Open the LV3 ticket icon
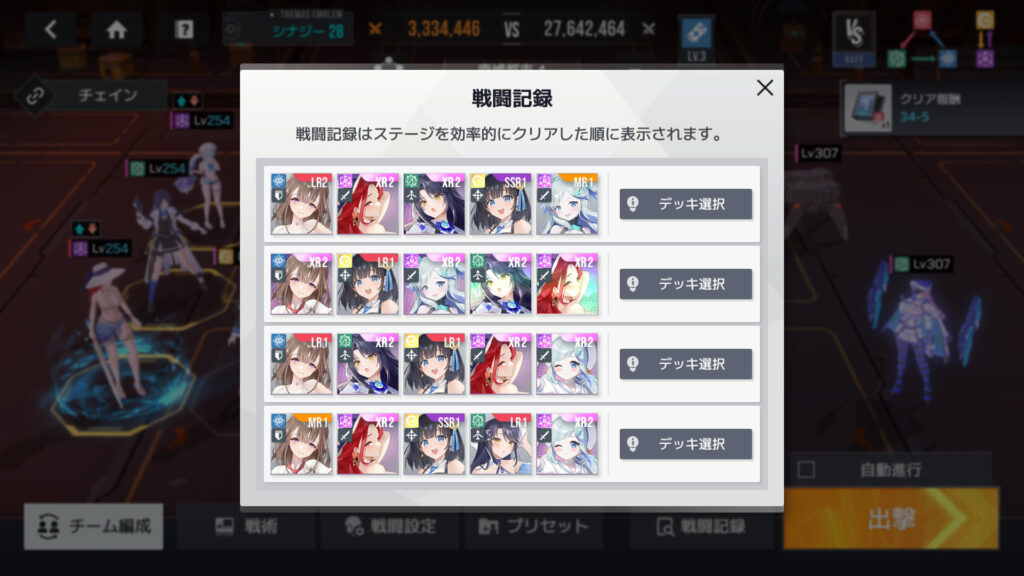 696,38
